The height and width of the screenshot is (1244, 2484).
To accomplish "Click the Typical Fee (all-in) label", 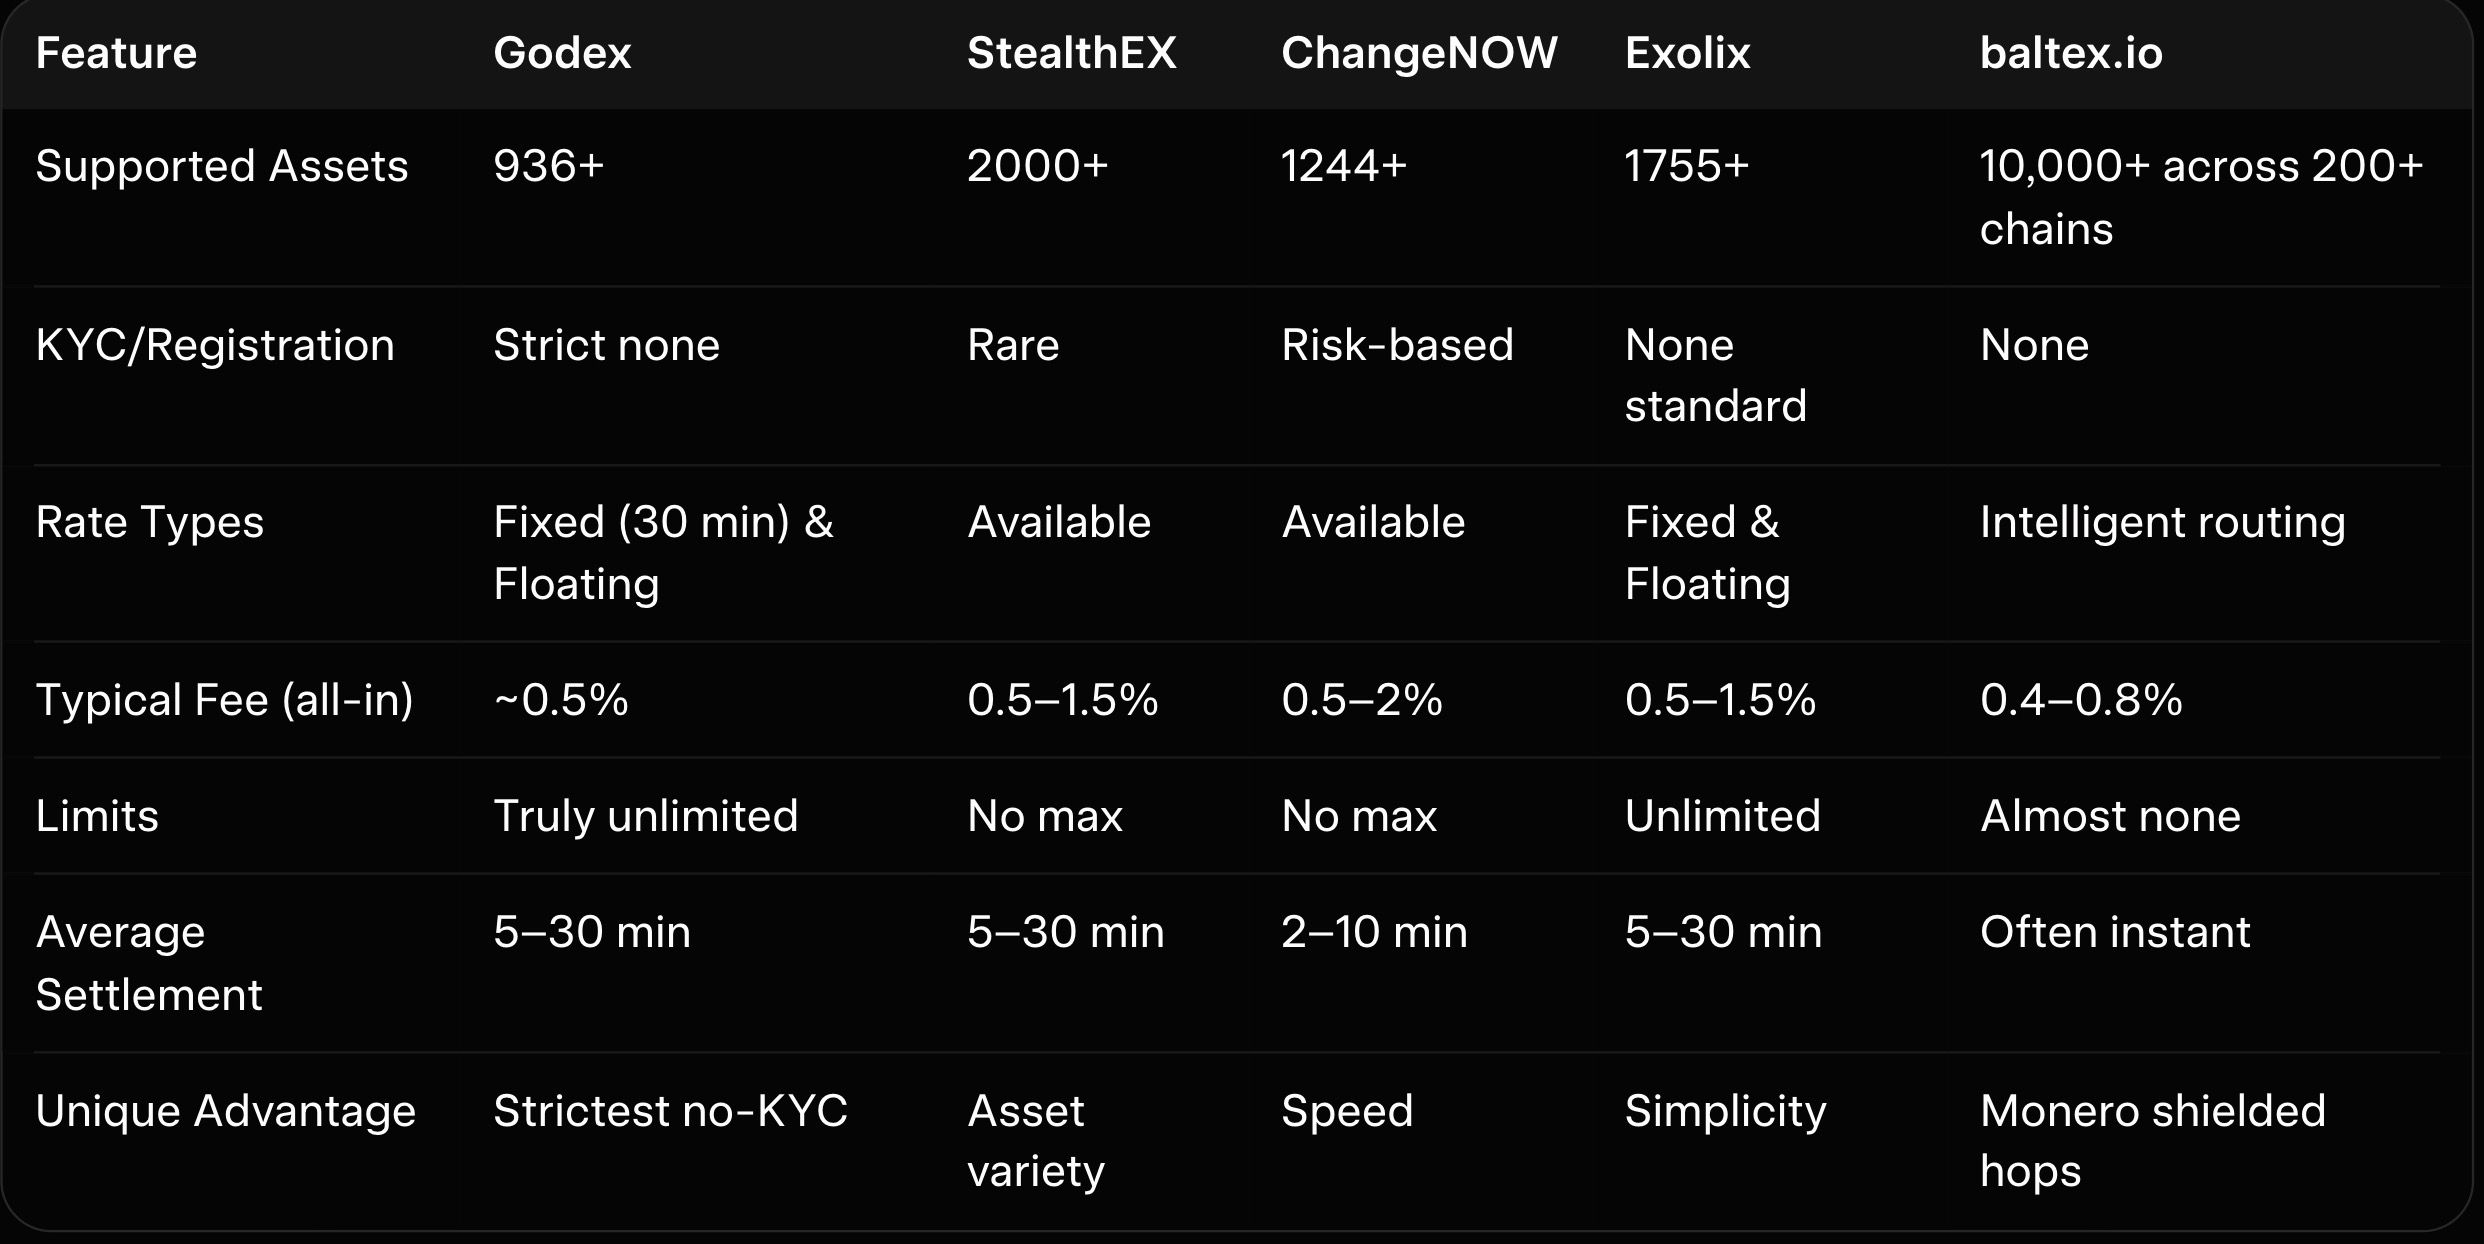I will coord(224,699).
